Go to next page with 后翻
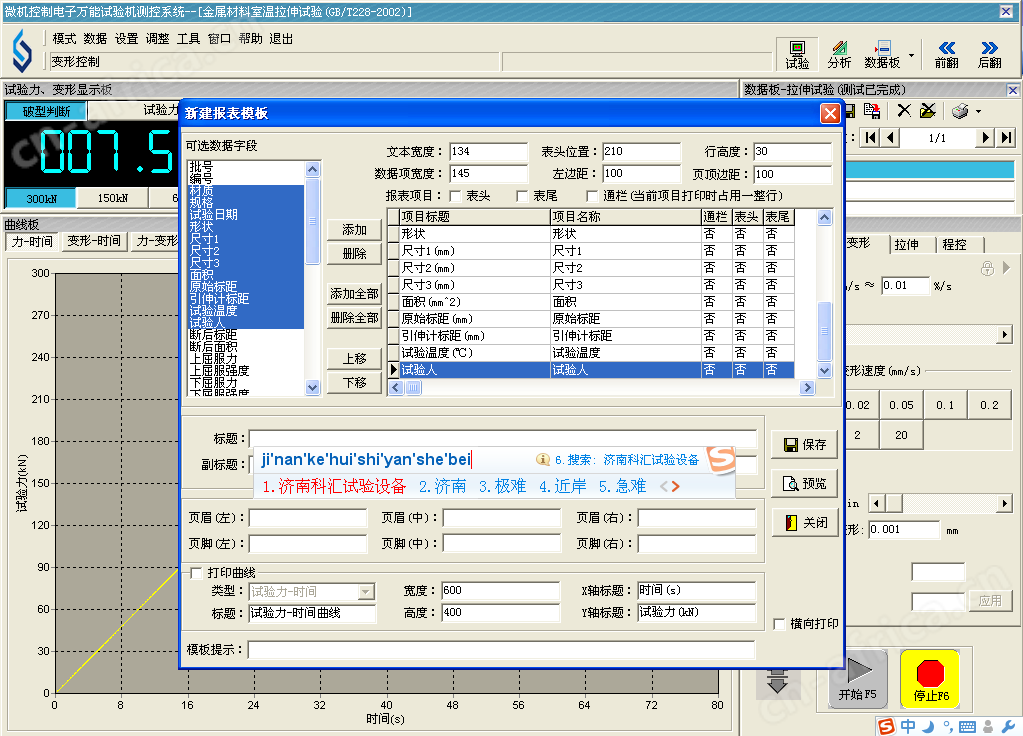 click(x=989, y=54)
